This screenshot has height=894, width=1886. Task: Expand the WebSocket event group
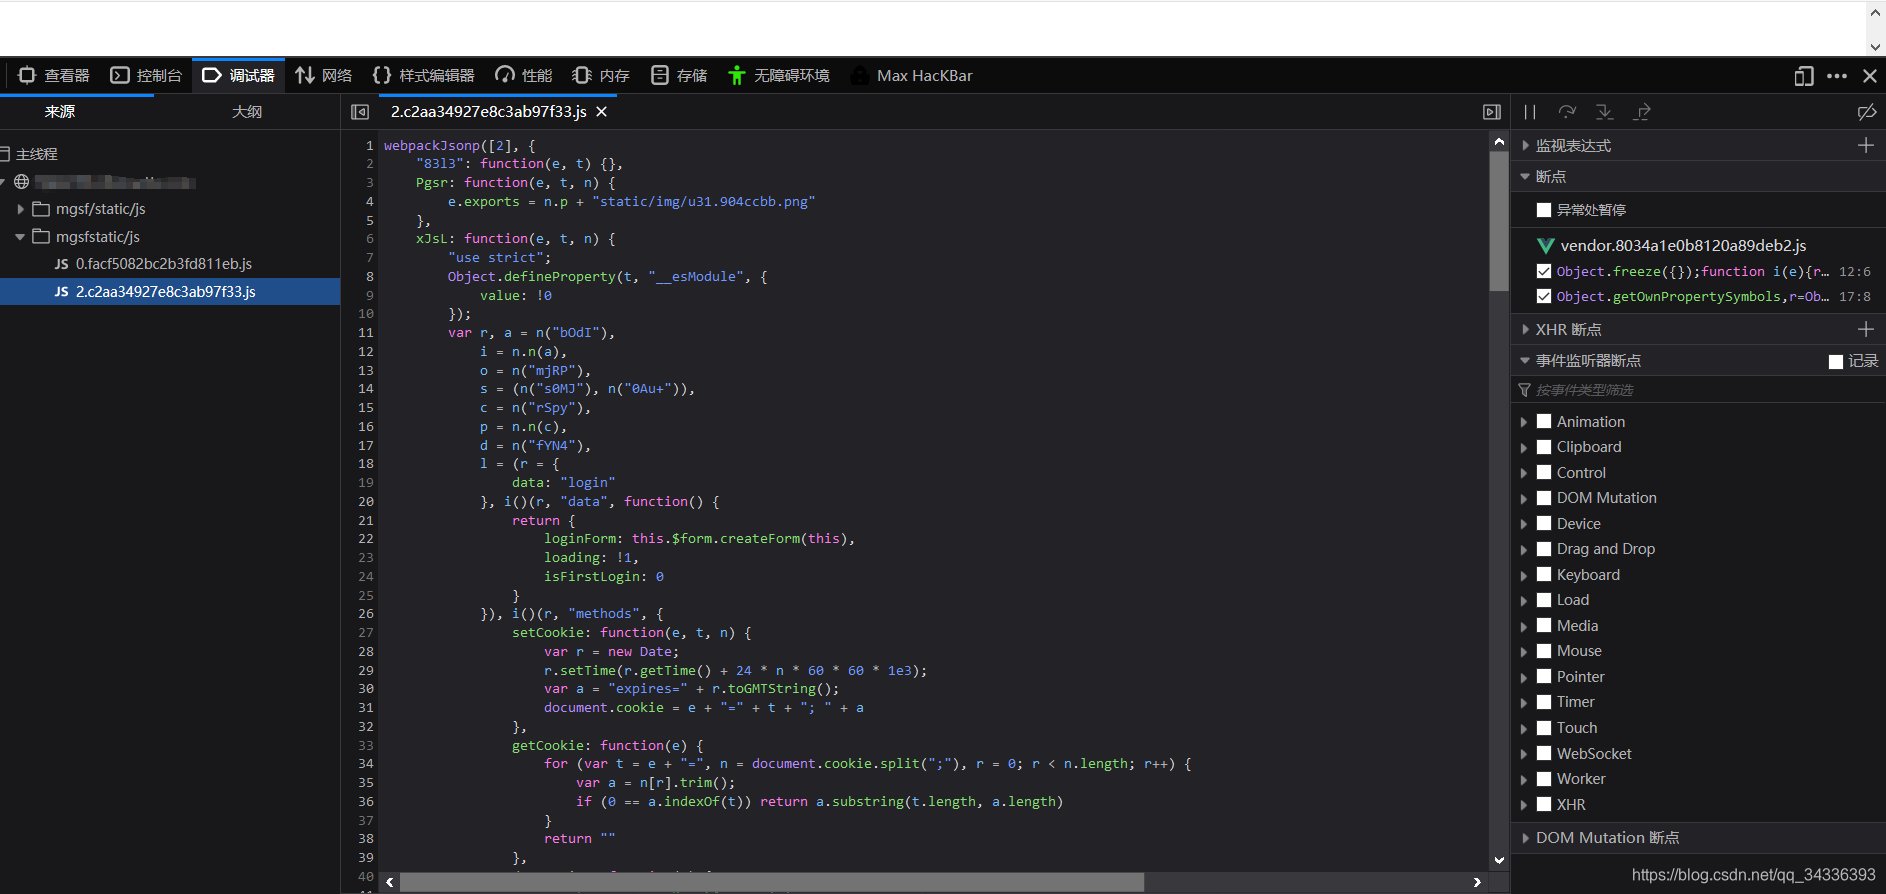tap(1524, 754)
